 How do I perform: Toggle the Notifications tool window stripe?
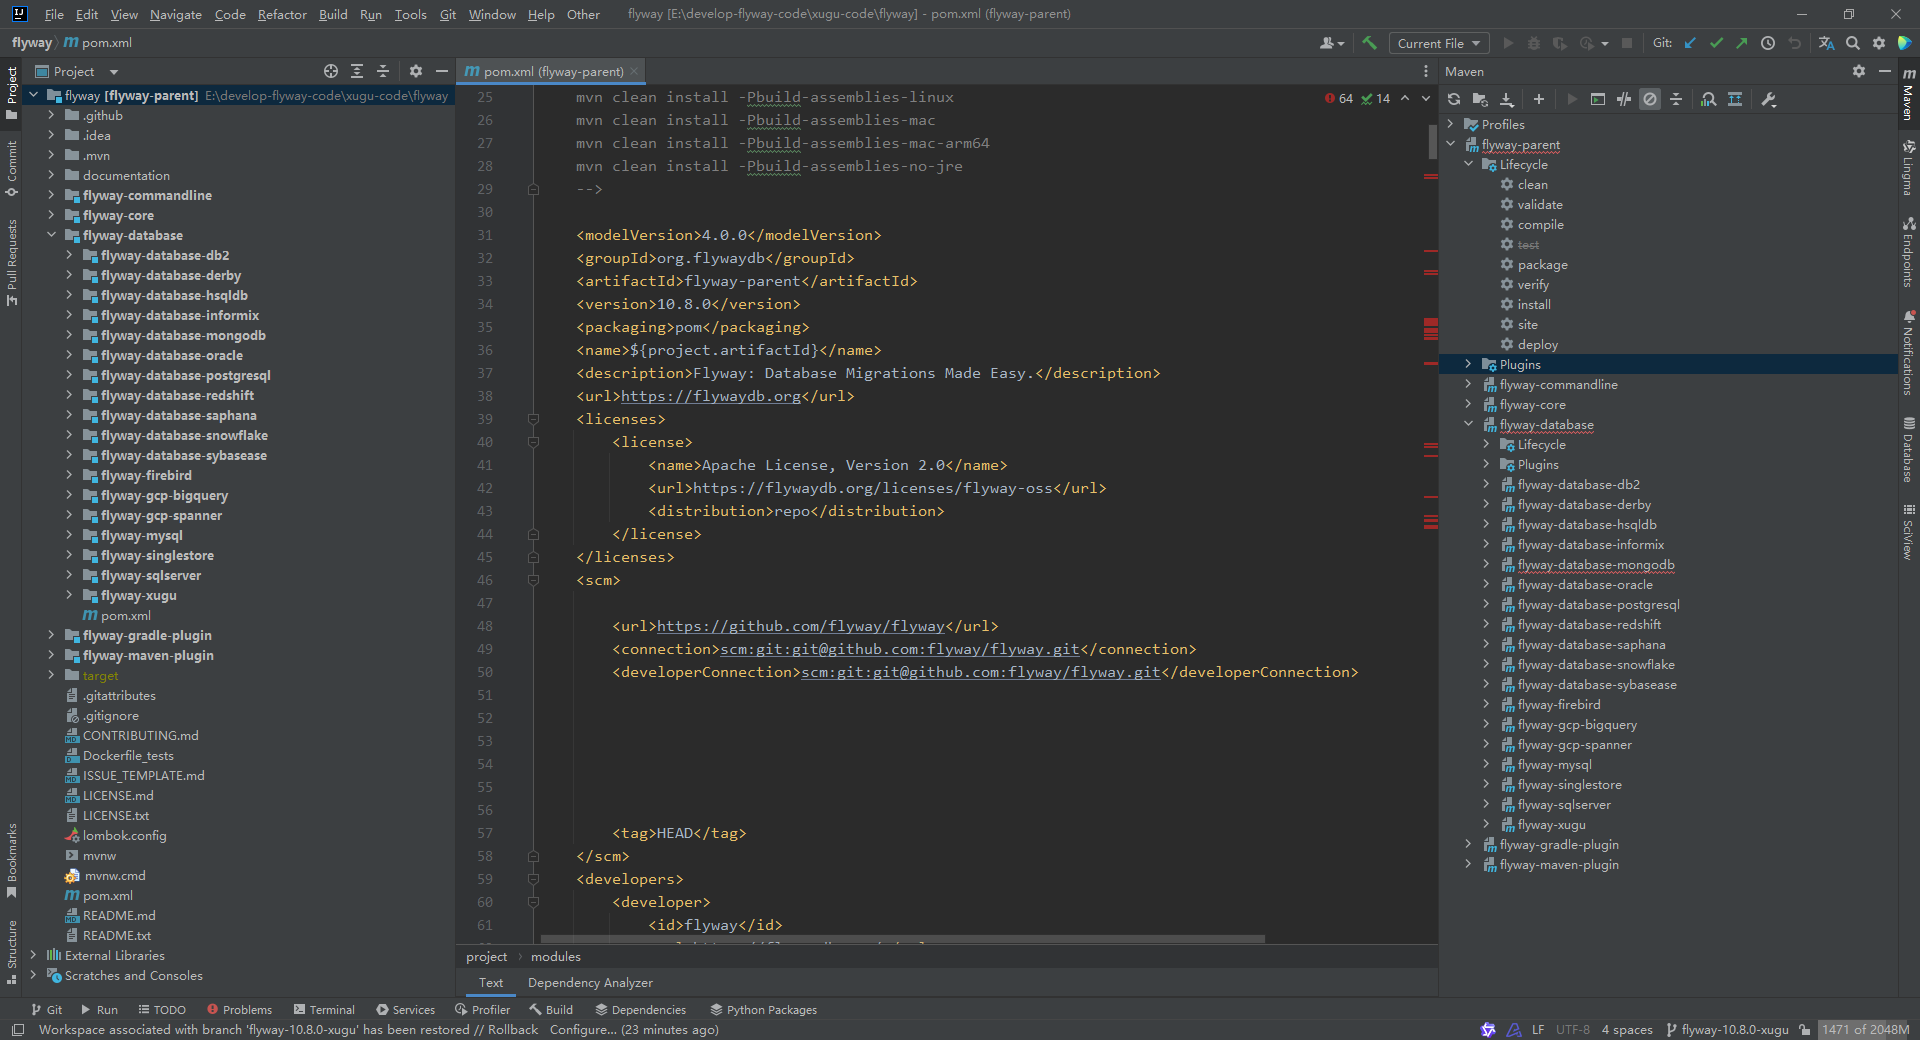[1908, 353]
